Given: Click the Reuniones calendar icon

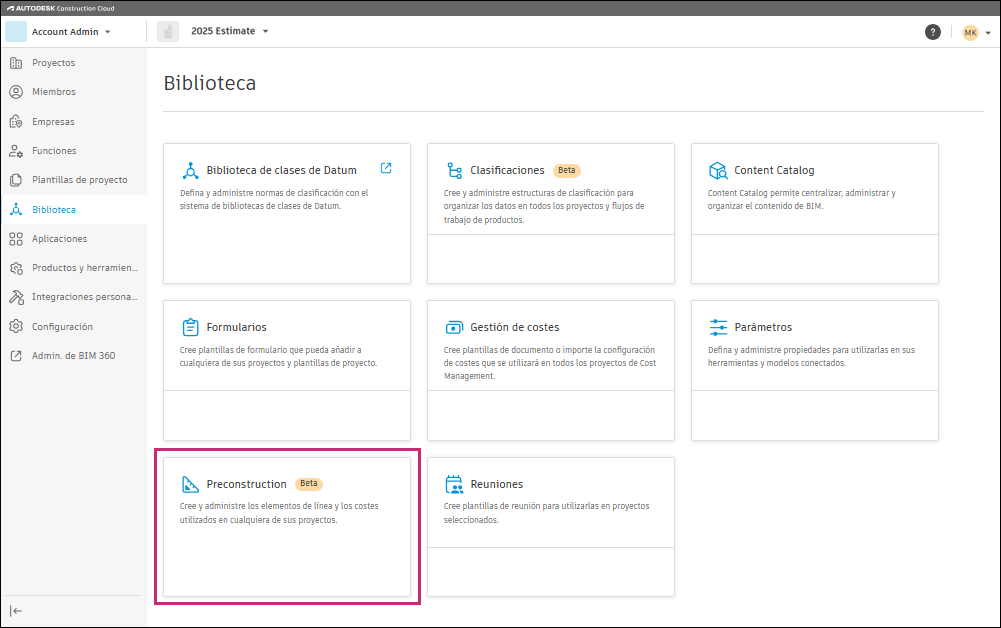Looking at the screenshot, I should [x=454, y=484].
